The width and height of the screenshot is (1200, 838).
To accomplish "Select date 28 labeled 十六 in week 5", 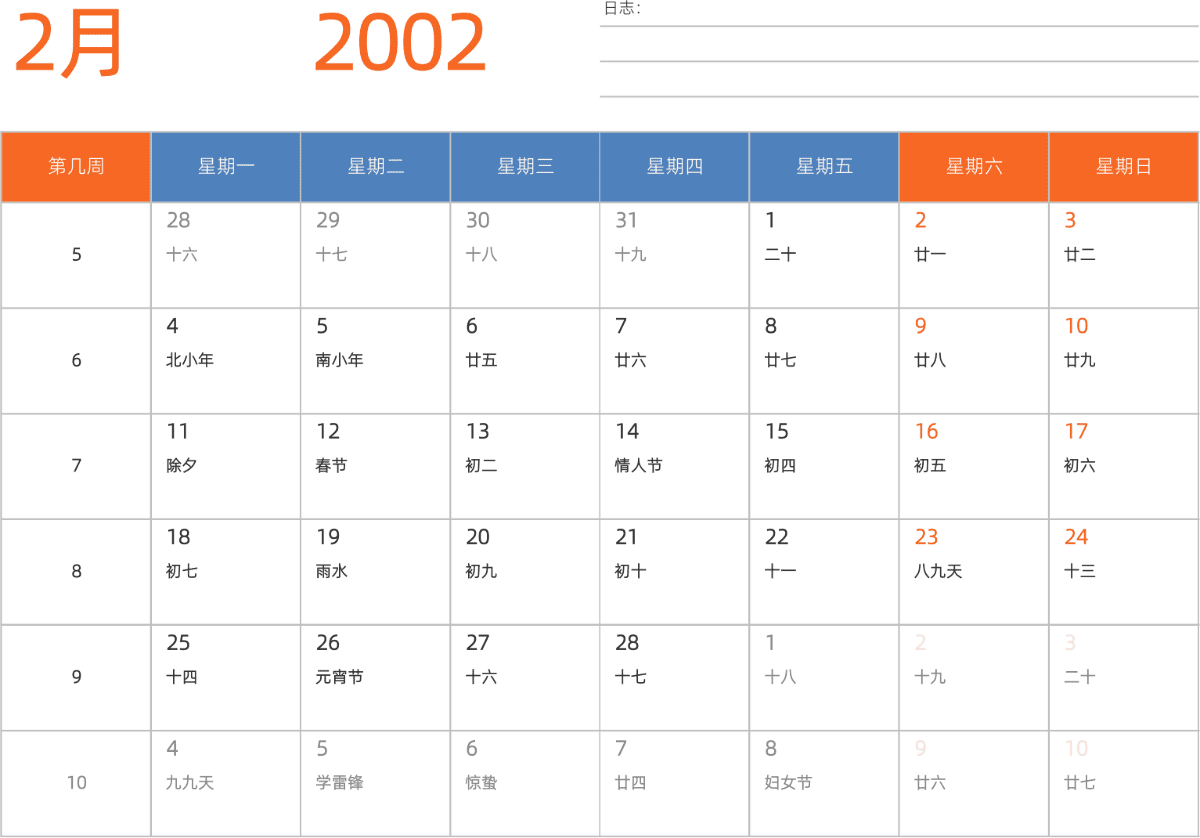I will click(226, 255).
